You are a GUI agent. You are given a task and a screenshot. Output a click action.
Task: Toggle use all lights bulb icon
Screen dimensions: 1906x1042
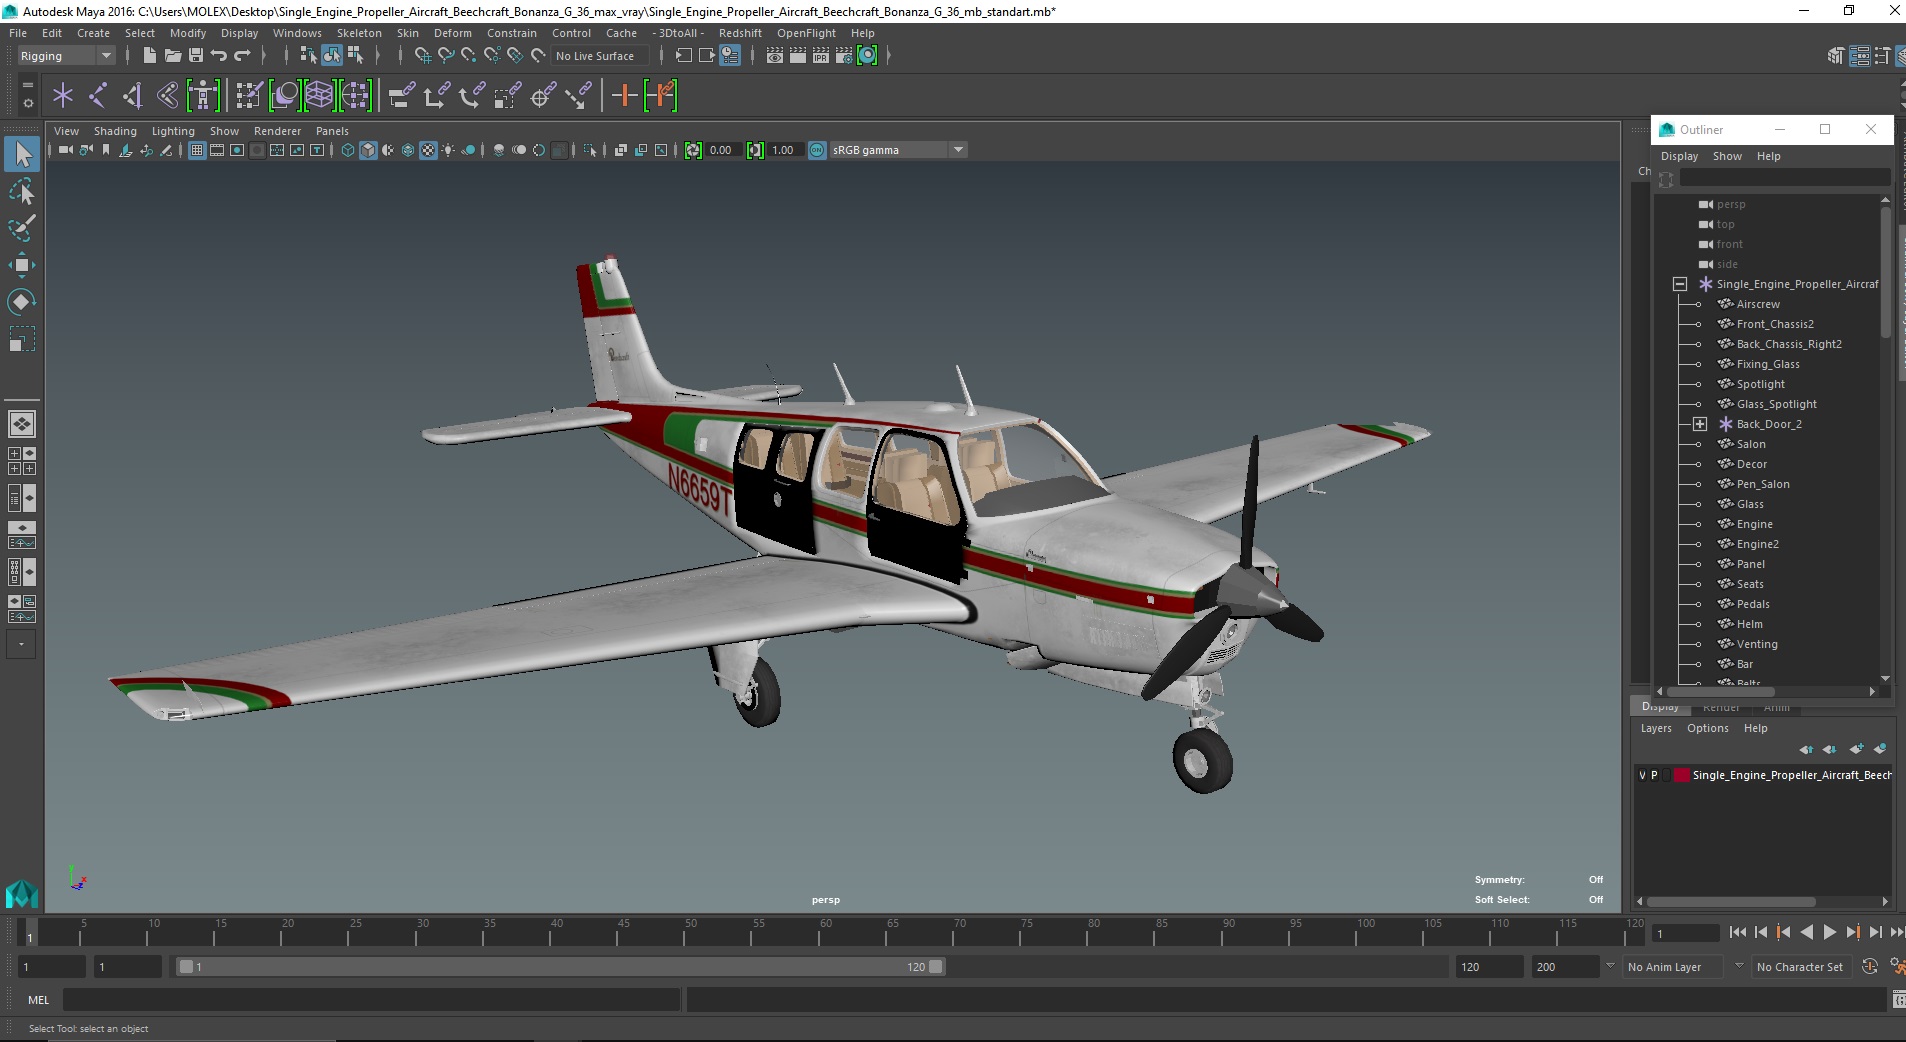pyautogui.click(x=448, y=150)
